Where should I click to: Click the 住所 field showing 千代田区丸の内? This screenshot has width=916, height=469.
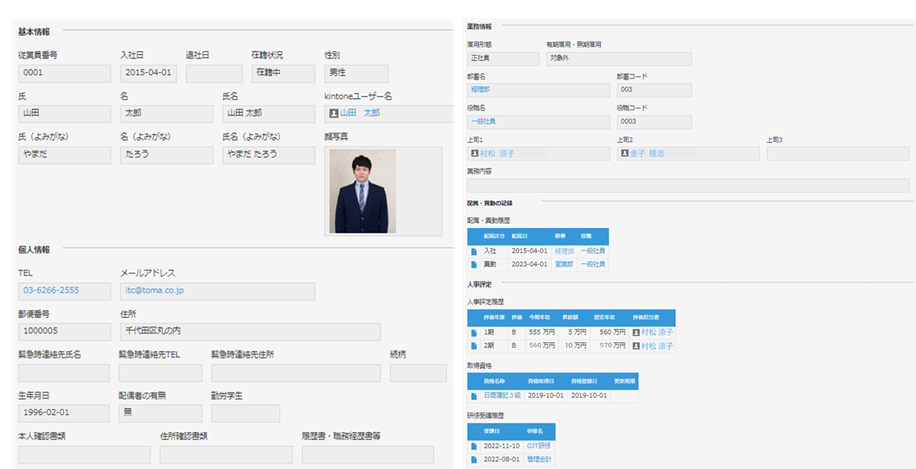(250, 332)
